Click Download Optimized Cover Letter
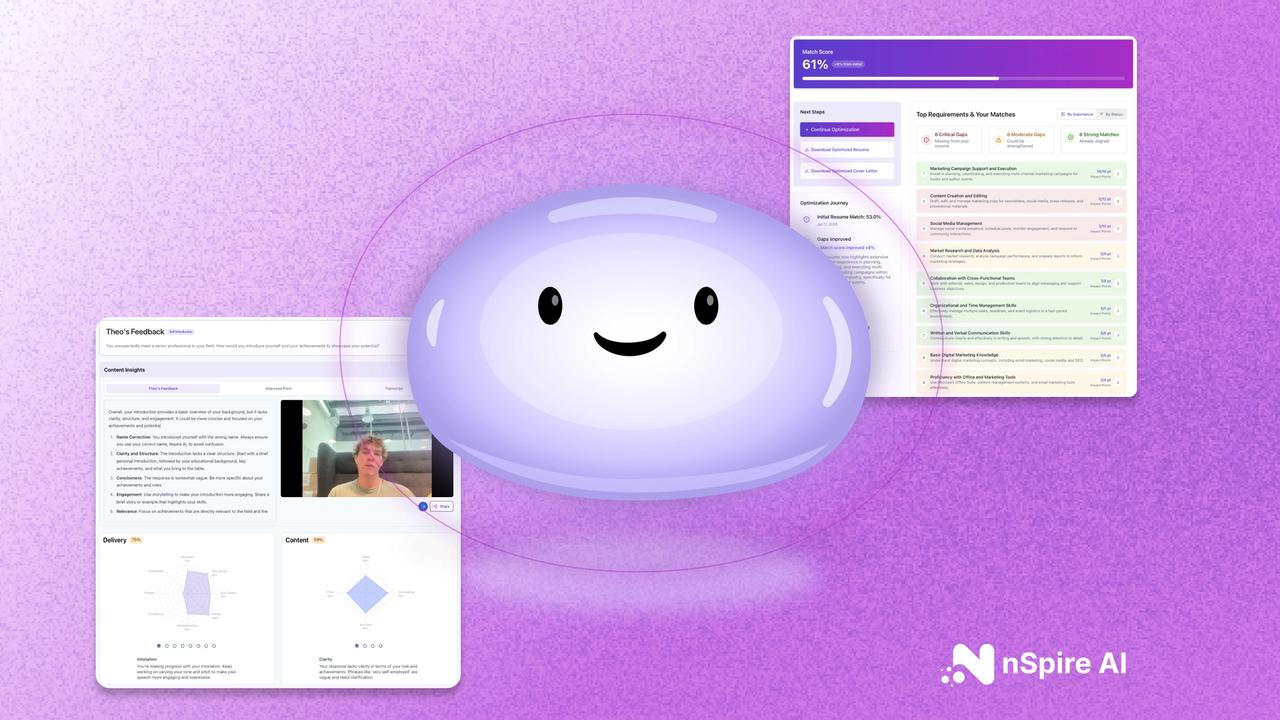The height and width of the screenshot is (720, 1280). coord(846,171)
